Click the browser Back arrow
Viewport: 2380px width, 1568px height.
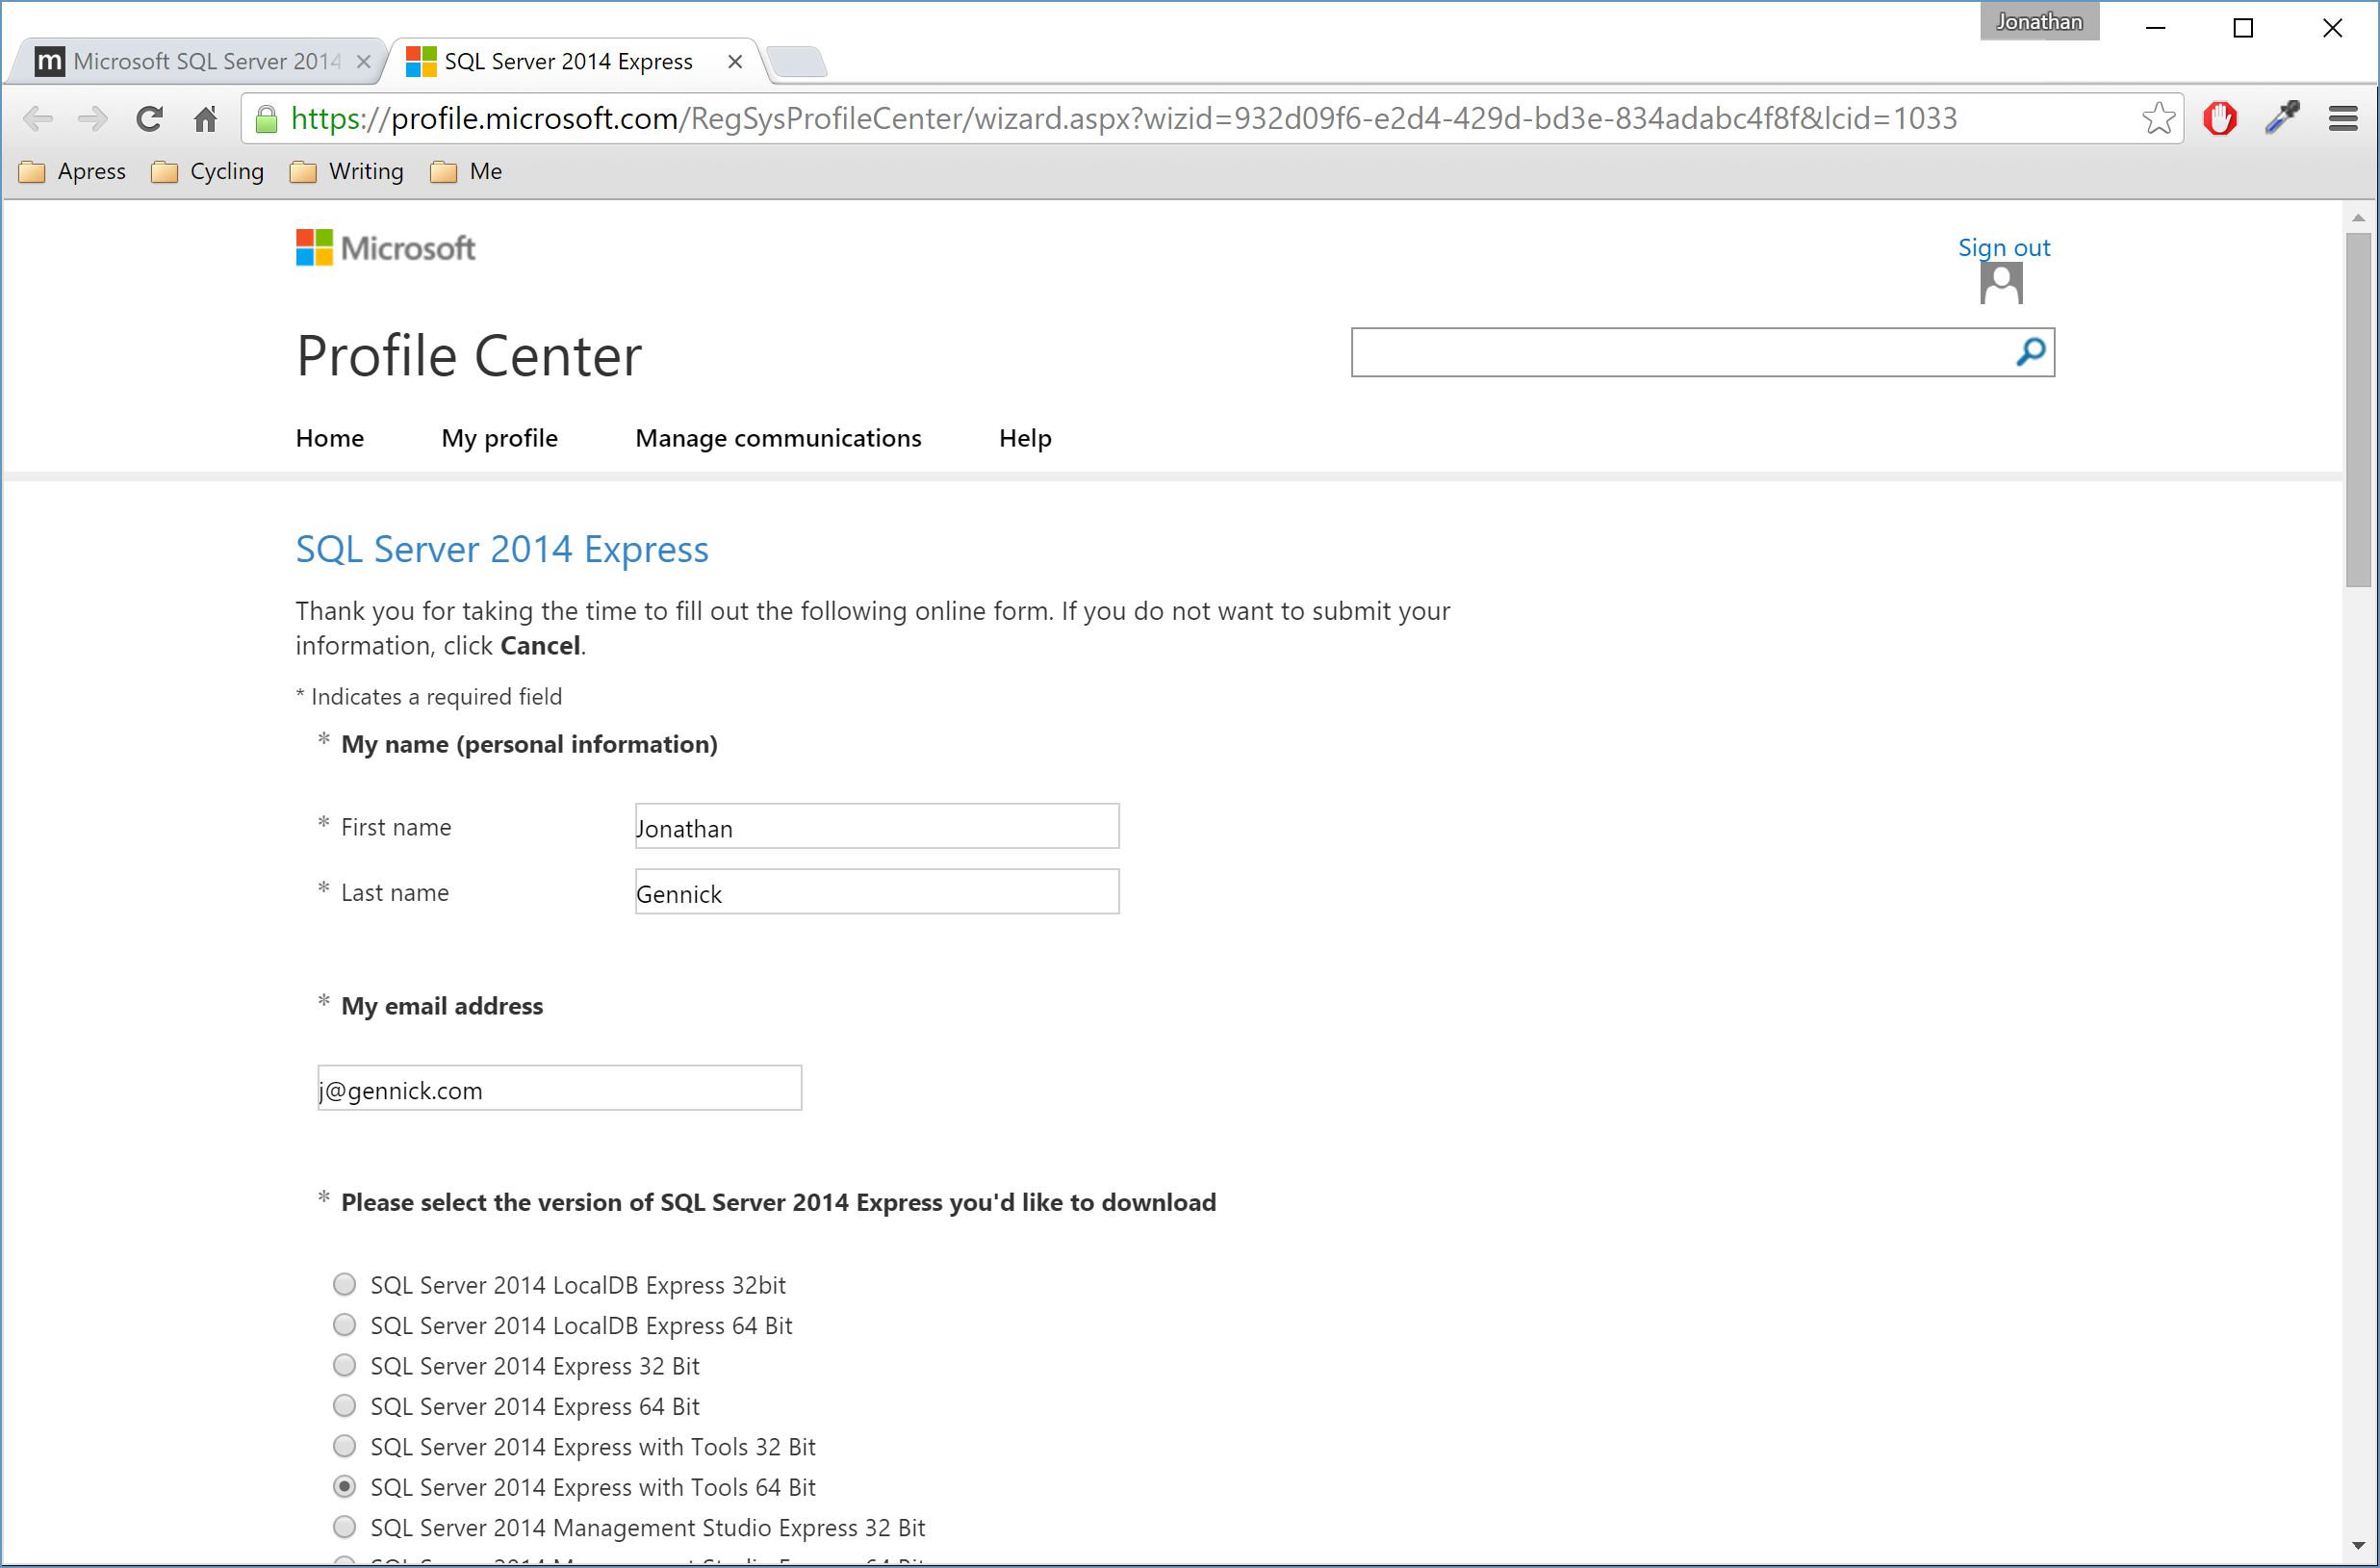[x=38, y=119]
